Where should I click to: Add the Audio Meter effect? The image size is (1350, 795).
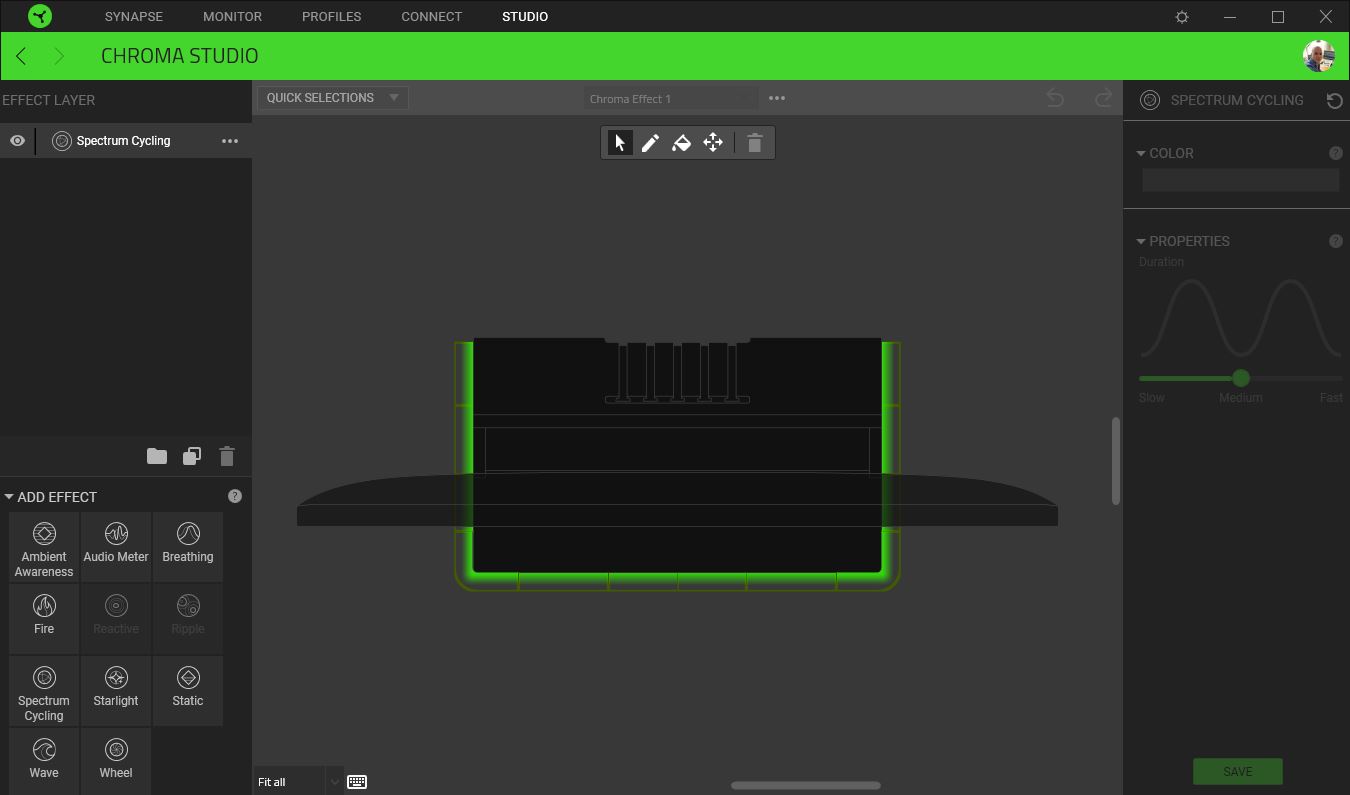click(116, 547)
